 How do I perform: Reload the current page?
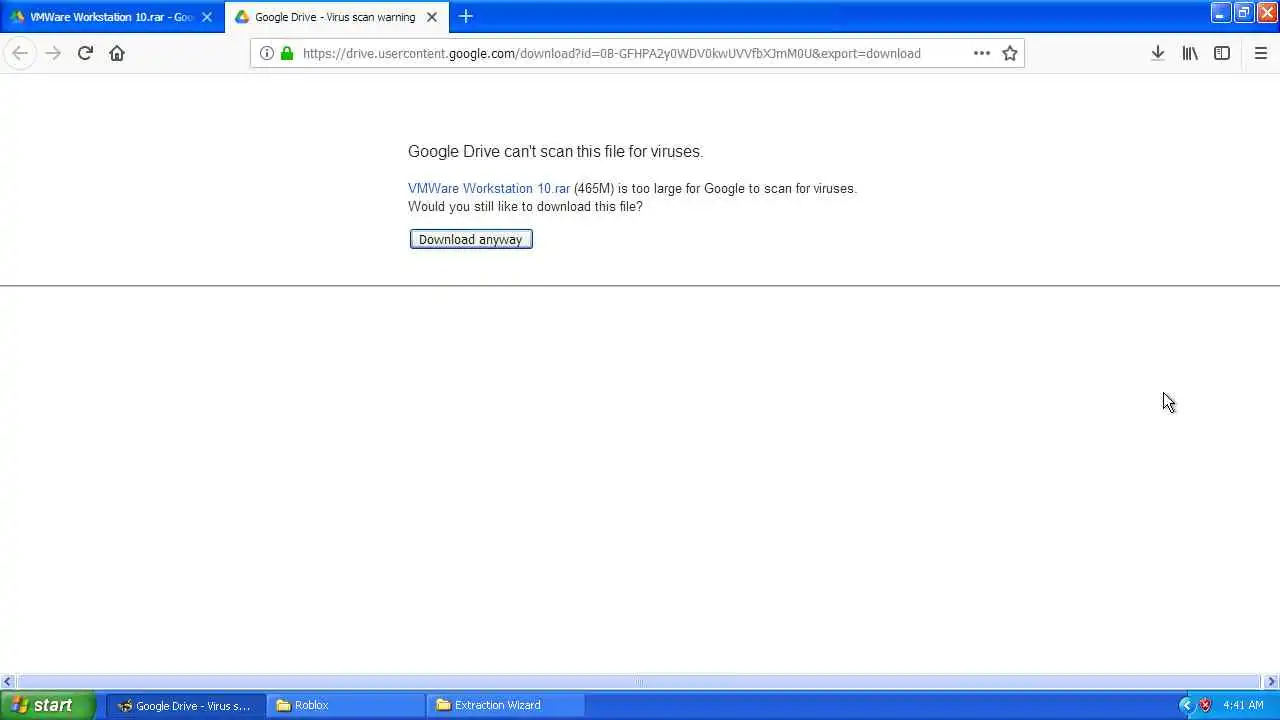85,53
